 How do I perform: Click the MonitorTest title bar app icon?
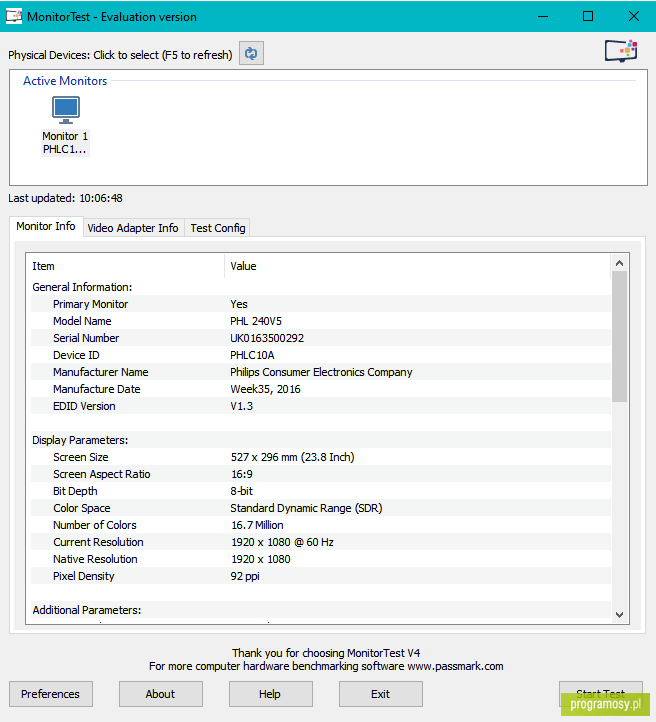click(x=14, y=17)
